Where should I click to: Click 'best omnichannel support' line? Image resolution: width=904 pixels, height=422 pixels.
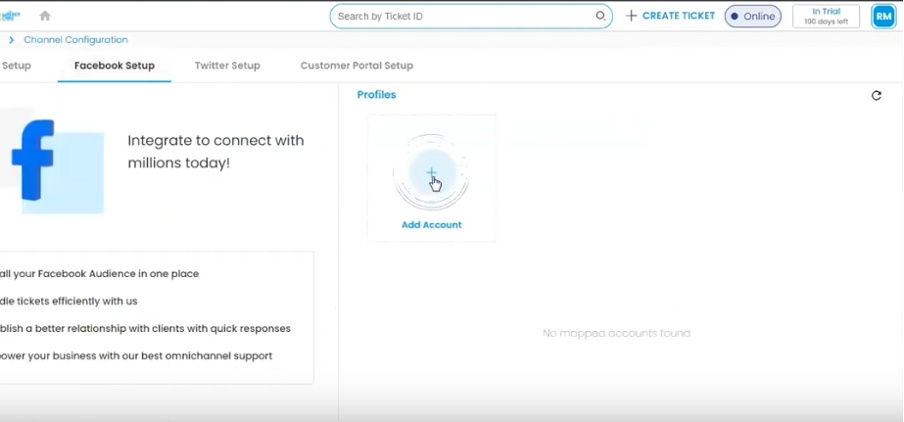click(x=136, y=356)
